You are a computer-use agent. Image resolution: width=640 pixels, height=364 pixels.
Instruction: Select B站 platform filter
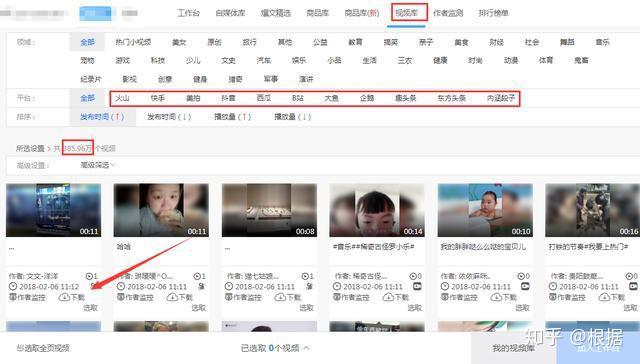(298, 98)
